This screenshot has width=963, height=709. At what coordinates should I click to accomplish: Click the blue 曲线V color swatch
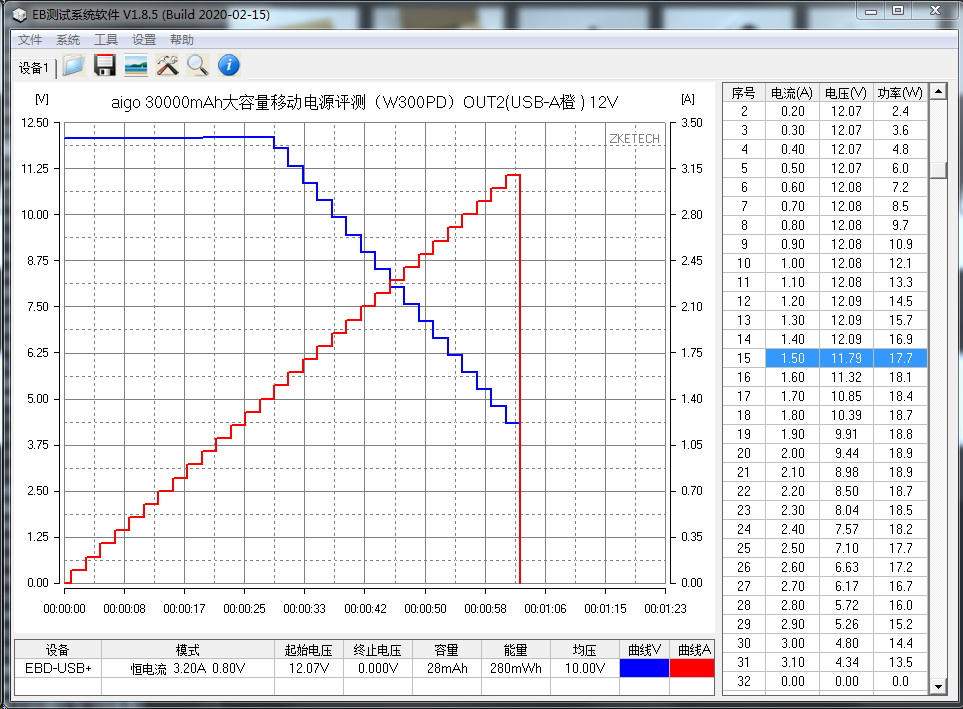[x=644, y=668]
